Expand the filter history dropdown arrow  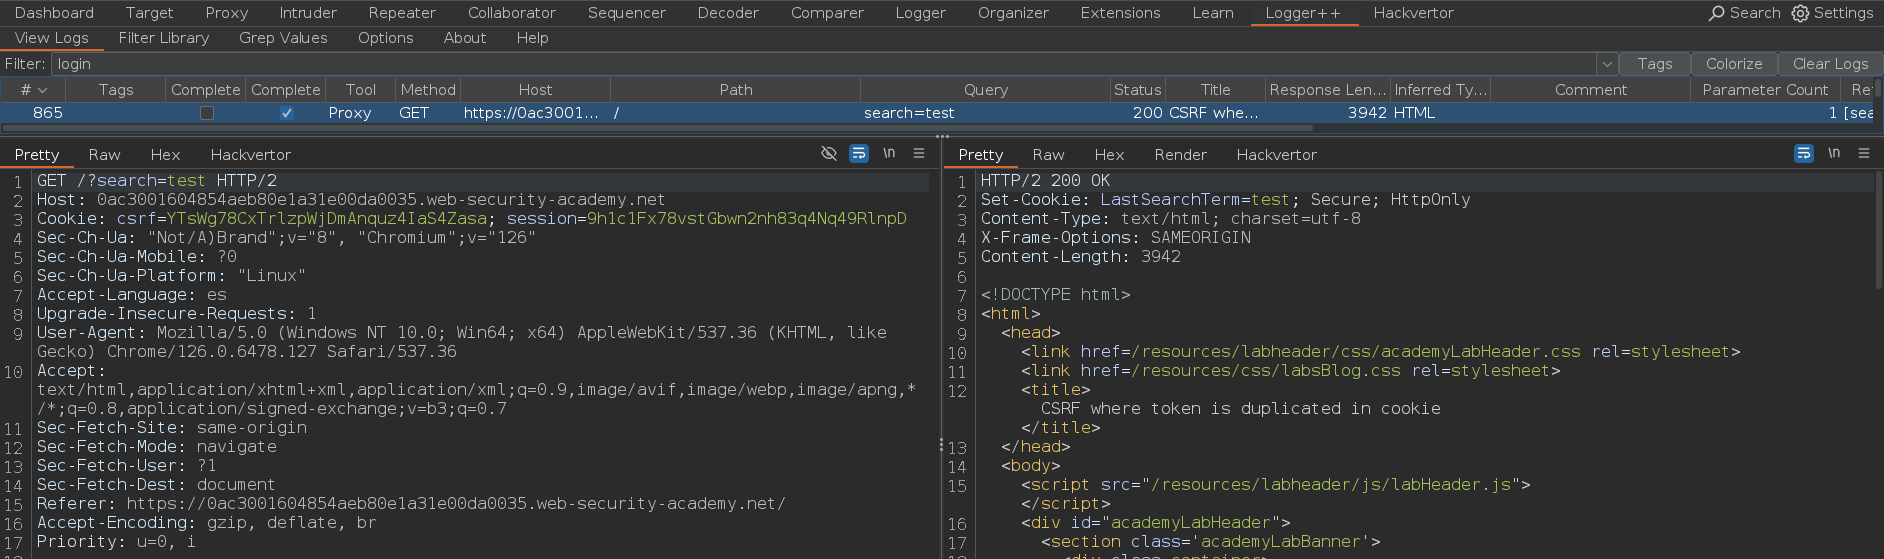[x=1607, y=64]
